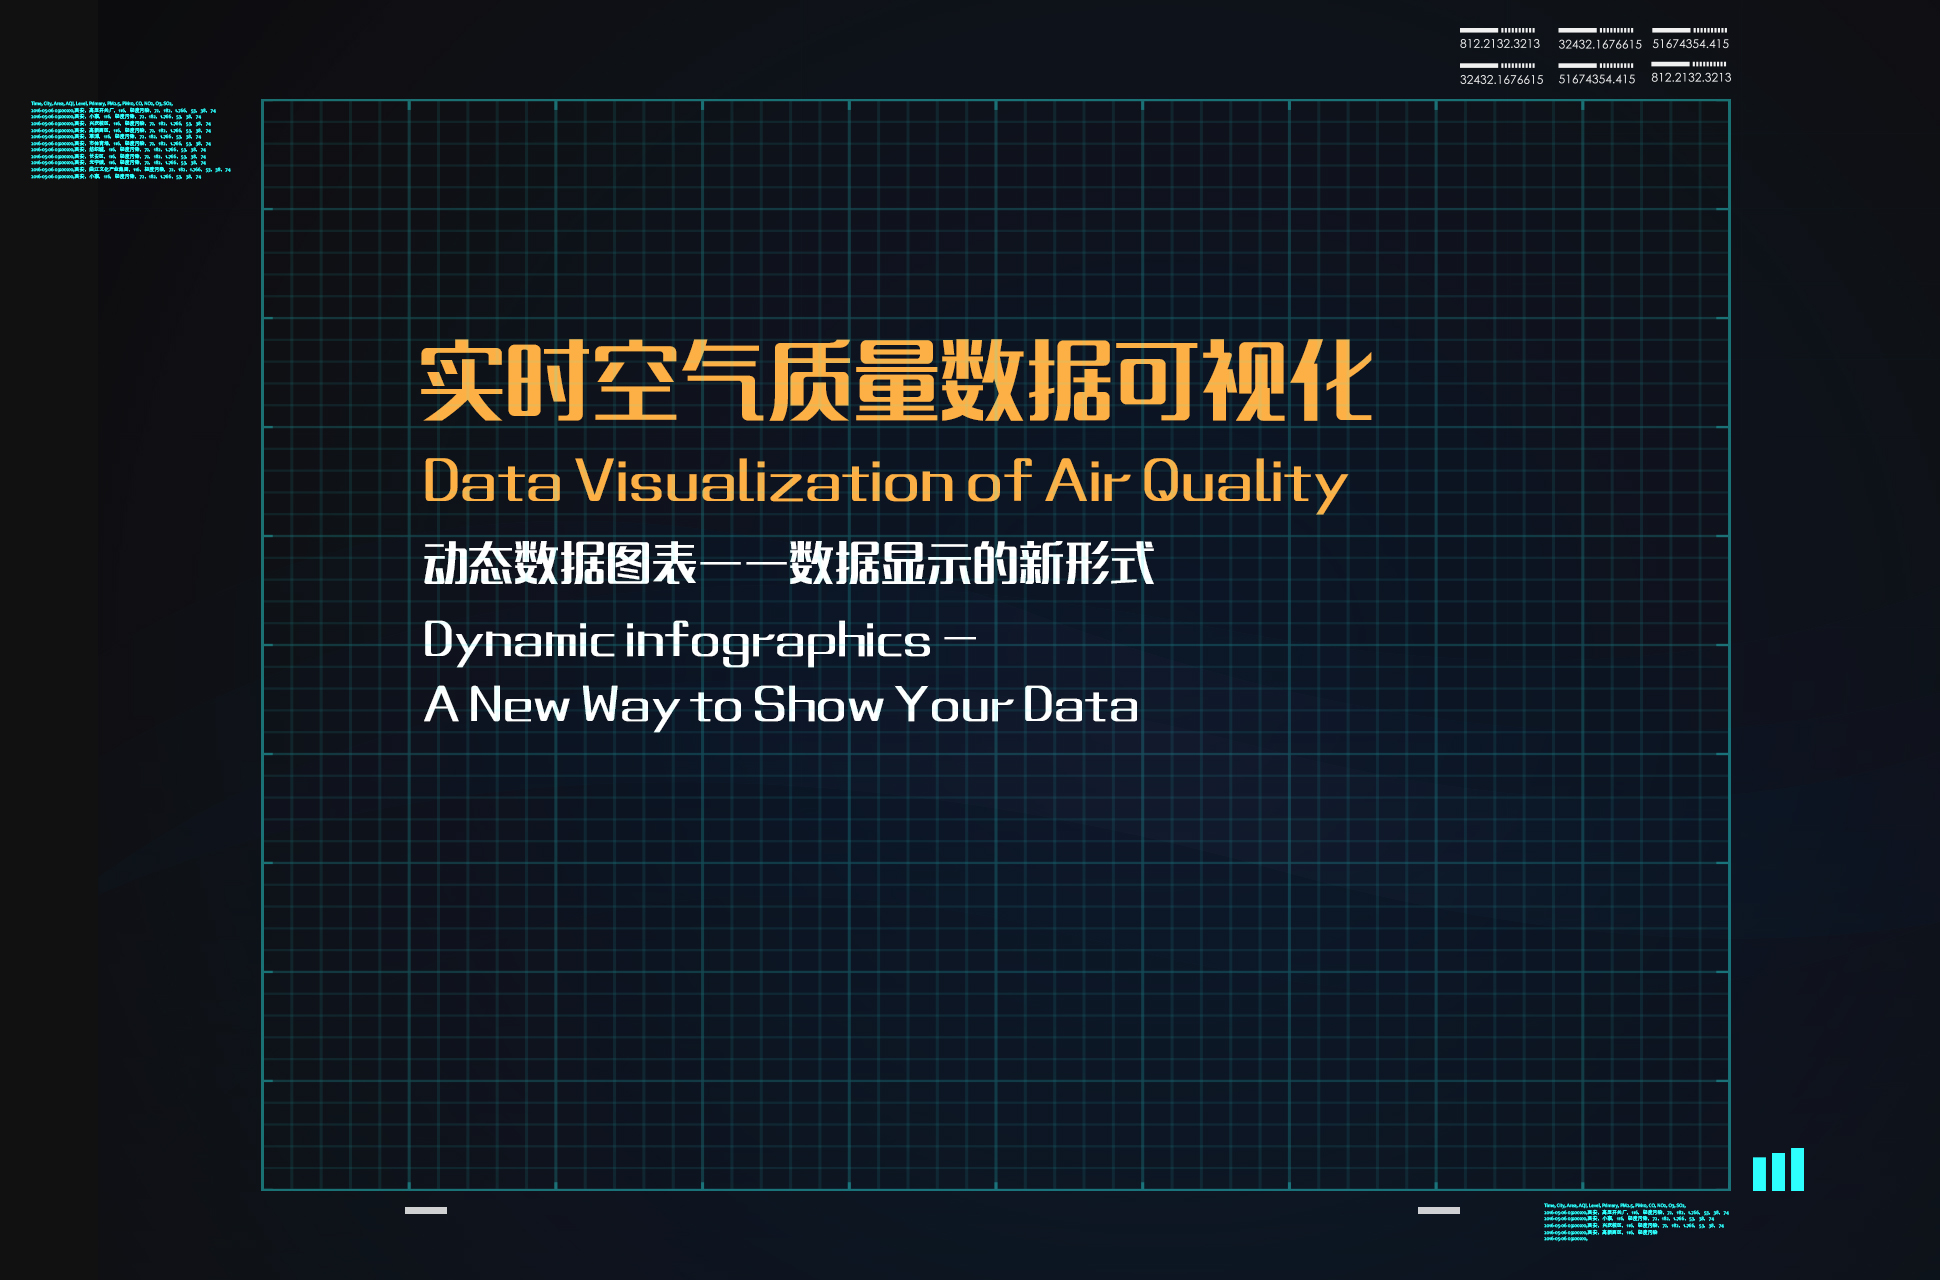
Task: Select 'A New Way to Show Your Data'
Action: (x=781, y=706)
